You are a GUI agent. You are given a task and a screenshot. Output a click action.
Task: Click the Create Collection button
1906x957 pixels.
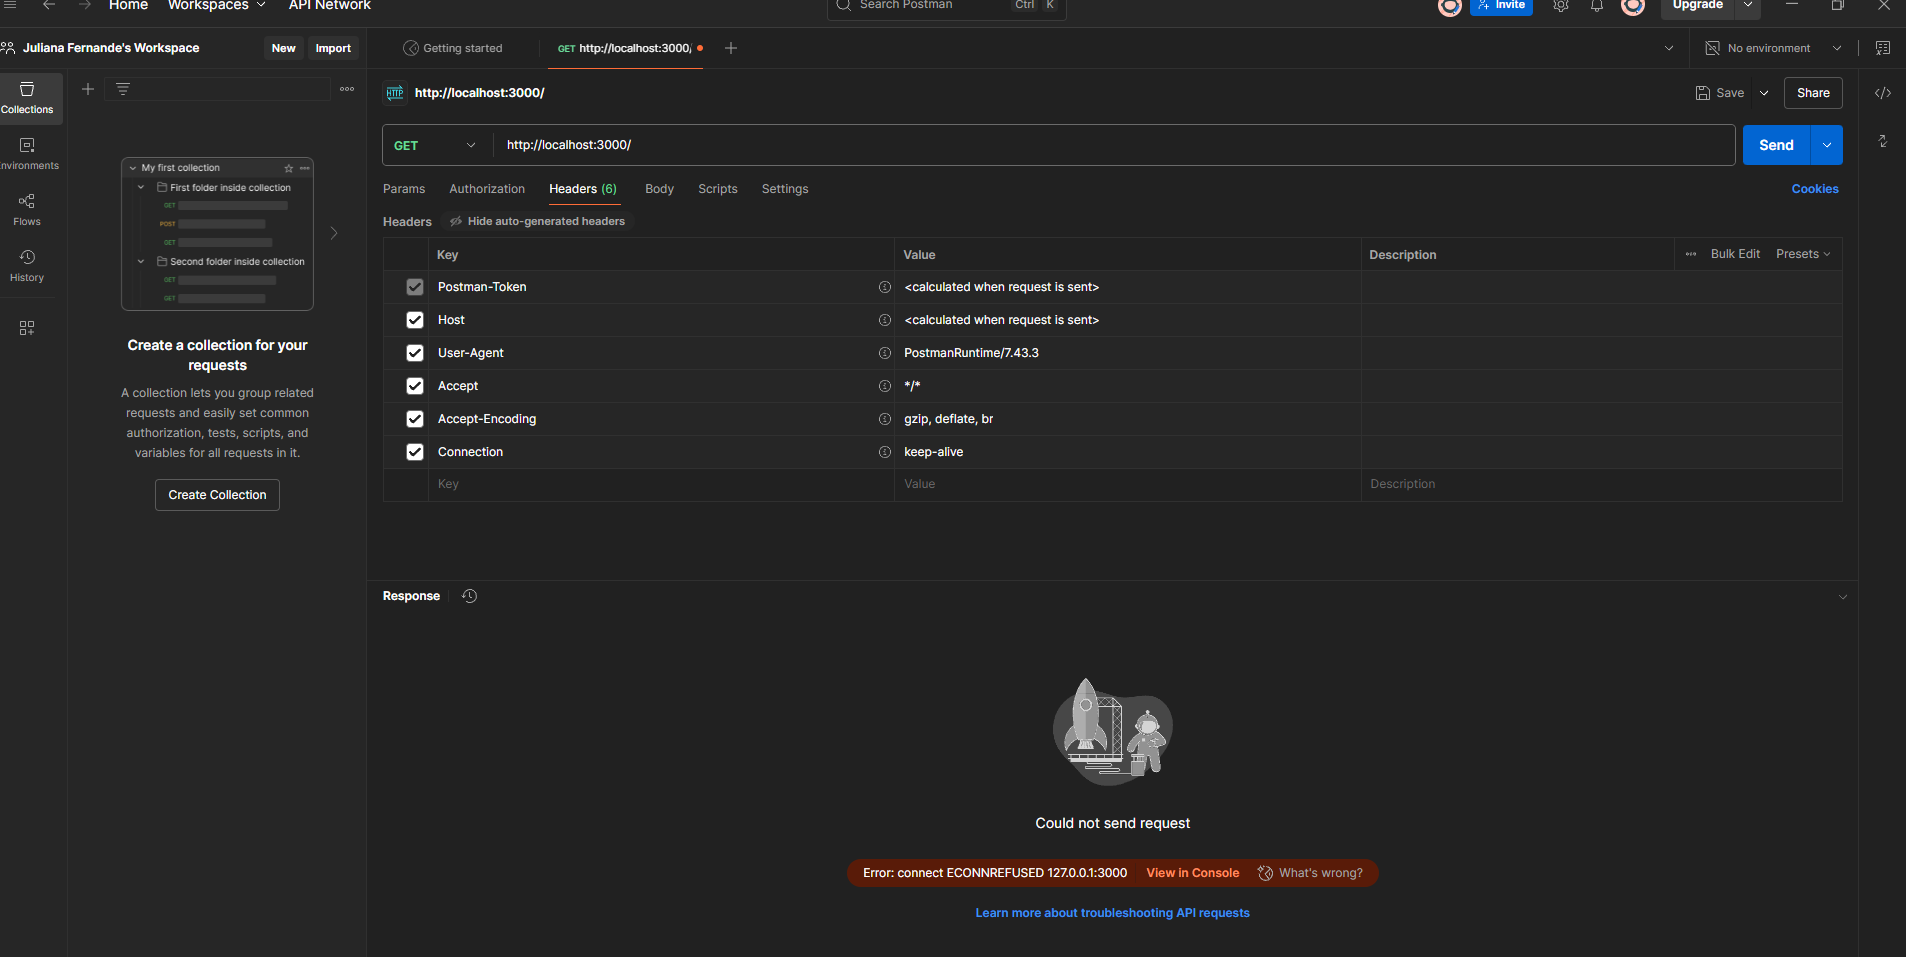click(217, 495)
